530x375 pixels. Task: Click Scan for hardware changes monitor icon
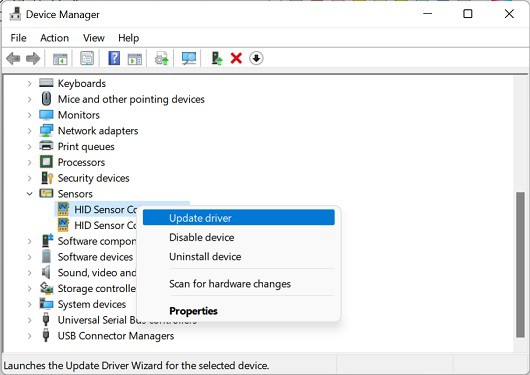189,58
